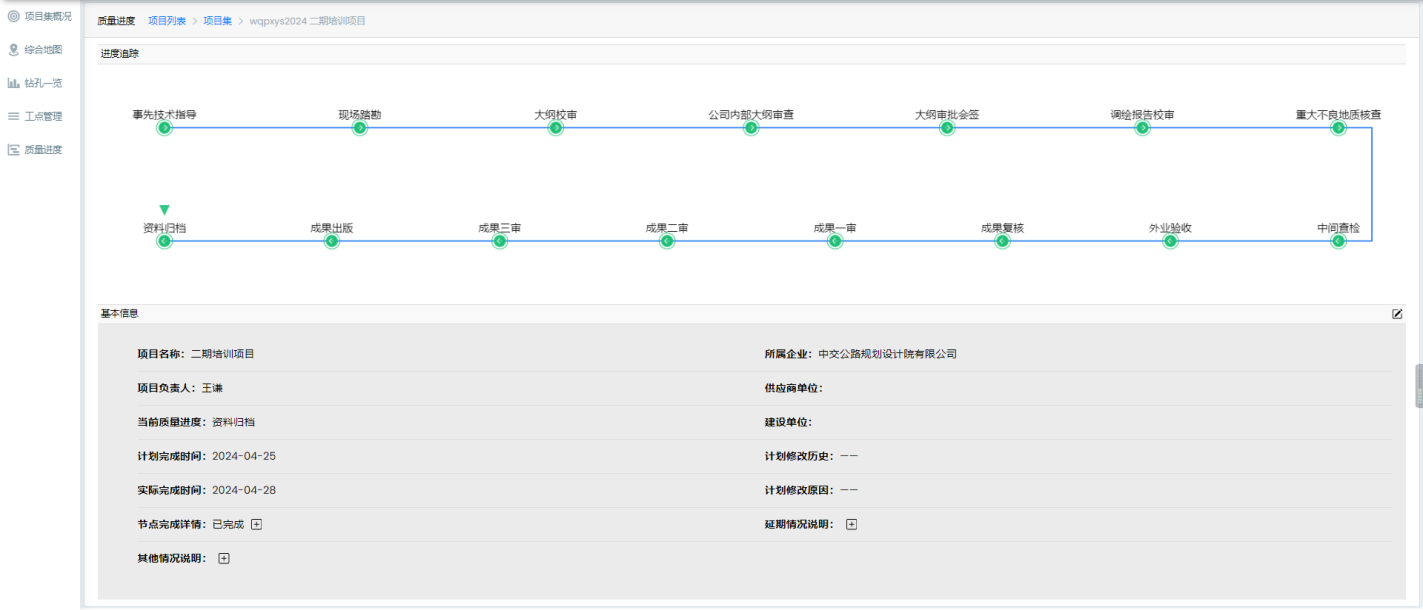Click the 外业验收 stage label
Screen dimensions: 1423x610
click(x=1170, y=228)
